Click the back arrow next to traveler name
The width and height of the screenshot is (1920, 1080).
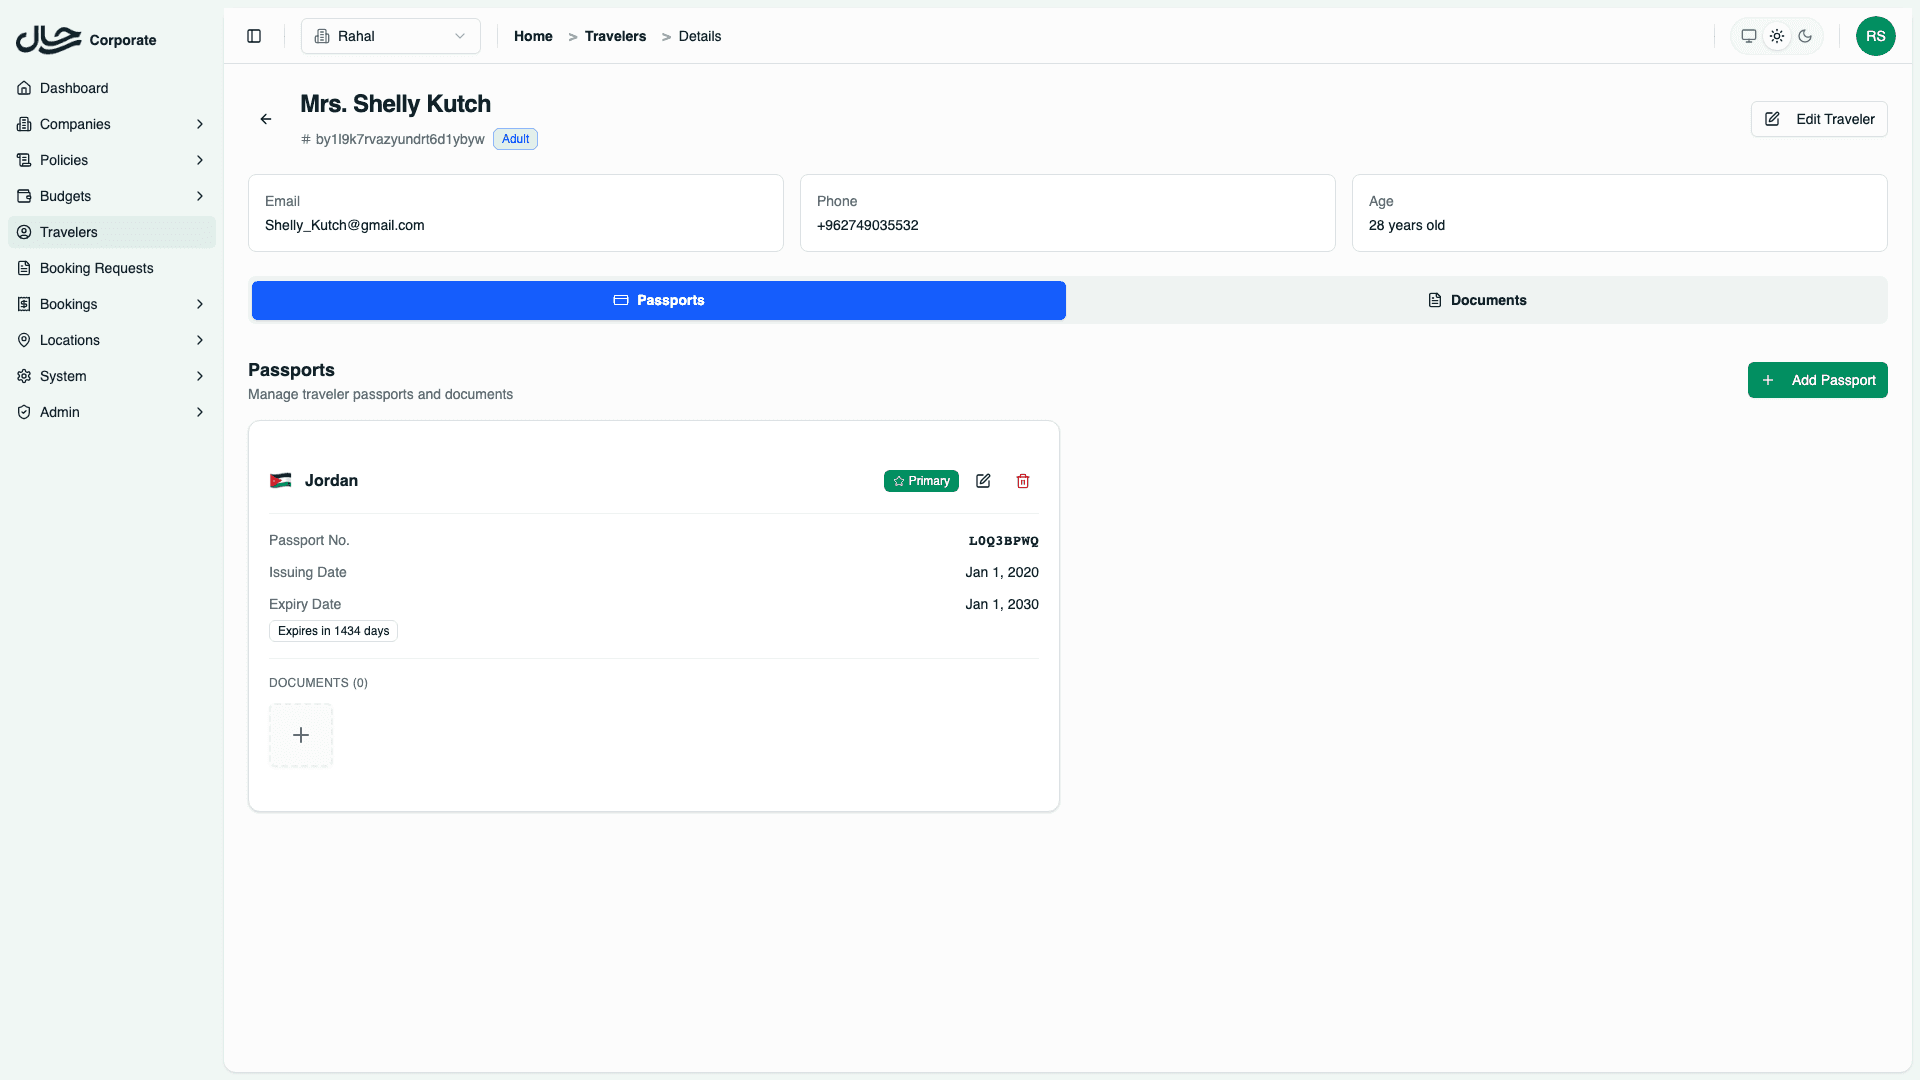point(266,119)
